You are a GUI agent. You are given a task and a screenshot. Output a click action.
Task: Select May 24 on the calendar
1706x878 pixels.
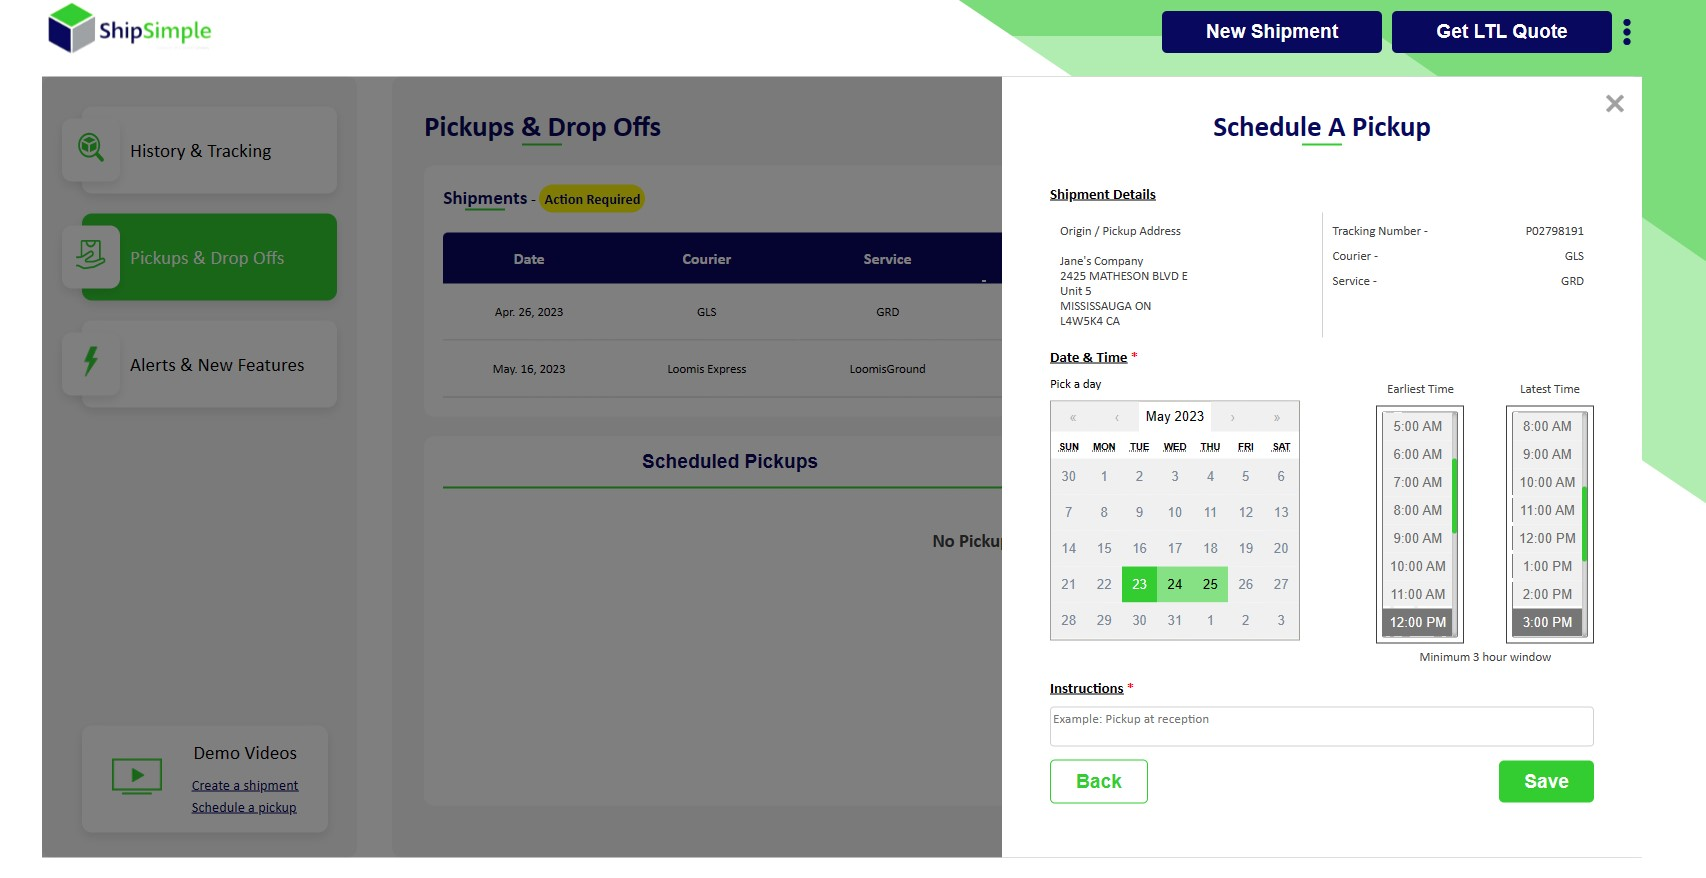[x=1175, y=584]
